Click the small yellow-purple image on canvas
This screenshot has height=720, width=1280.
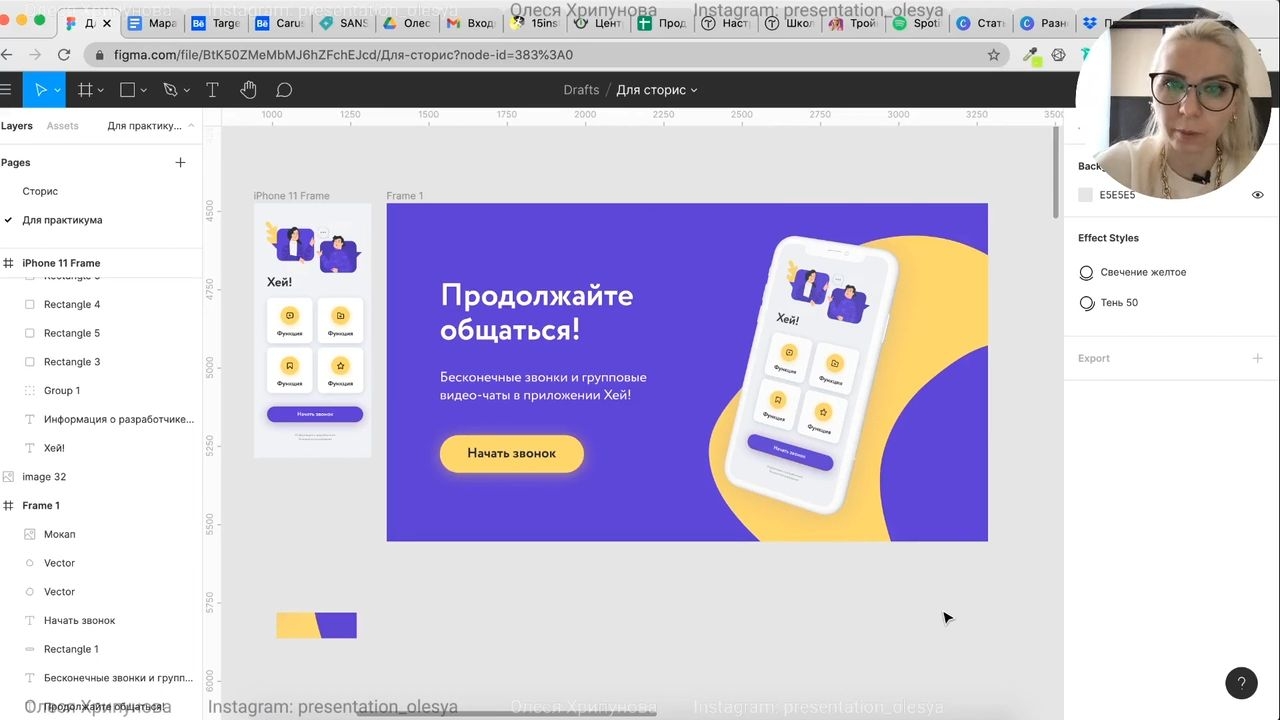[316, 625]
